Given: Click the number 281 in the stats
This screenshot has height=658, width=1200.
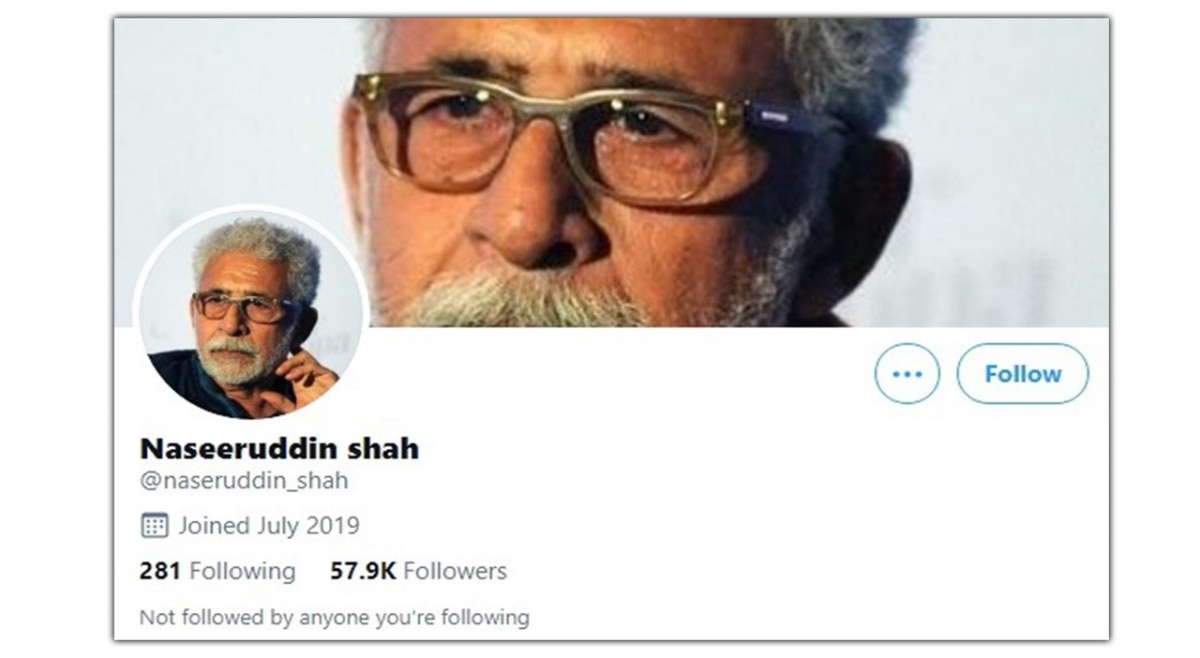Looking at the screenshot, I should pos(160,572).
